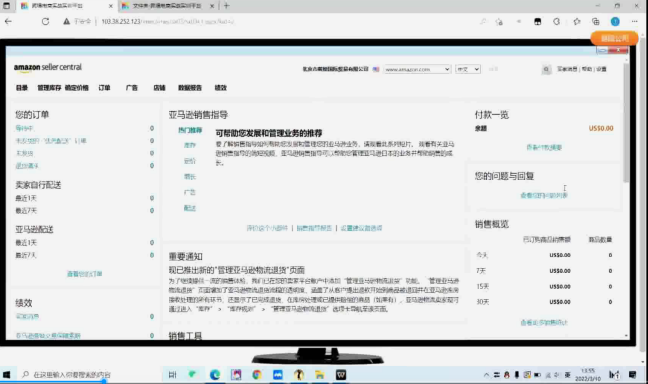Viewport: 648px width, 384px height.
Task: Click the not-secure warning triangle icon
Action: (x=66, y=21)
